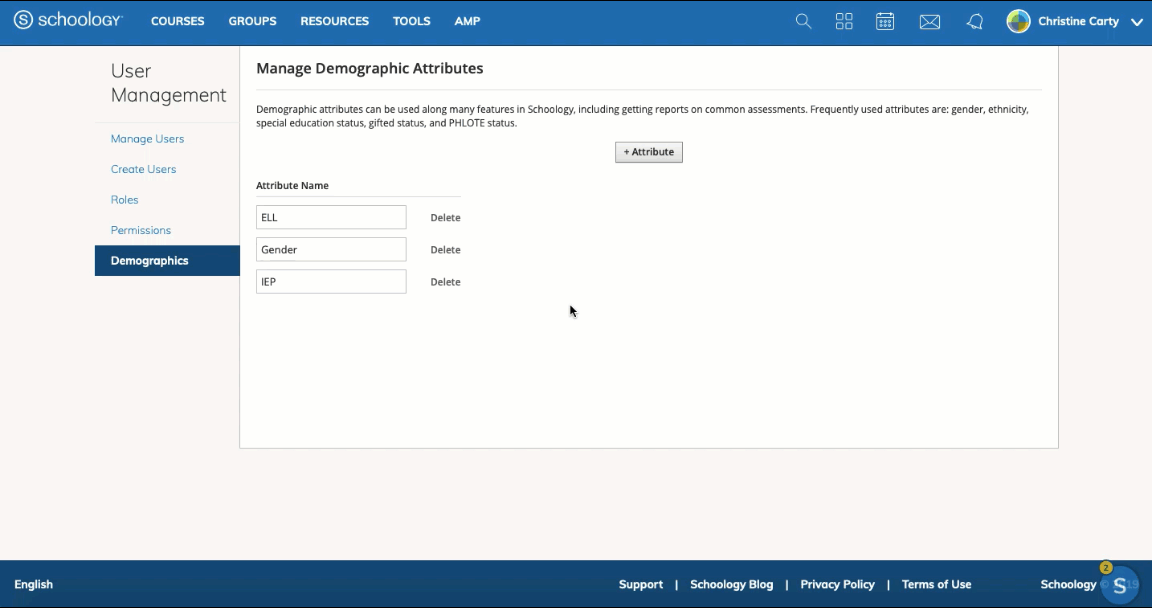1152x608 pixels.
Task: Open the Tools menu
Action: 411,21
